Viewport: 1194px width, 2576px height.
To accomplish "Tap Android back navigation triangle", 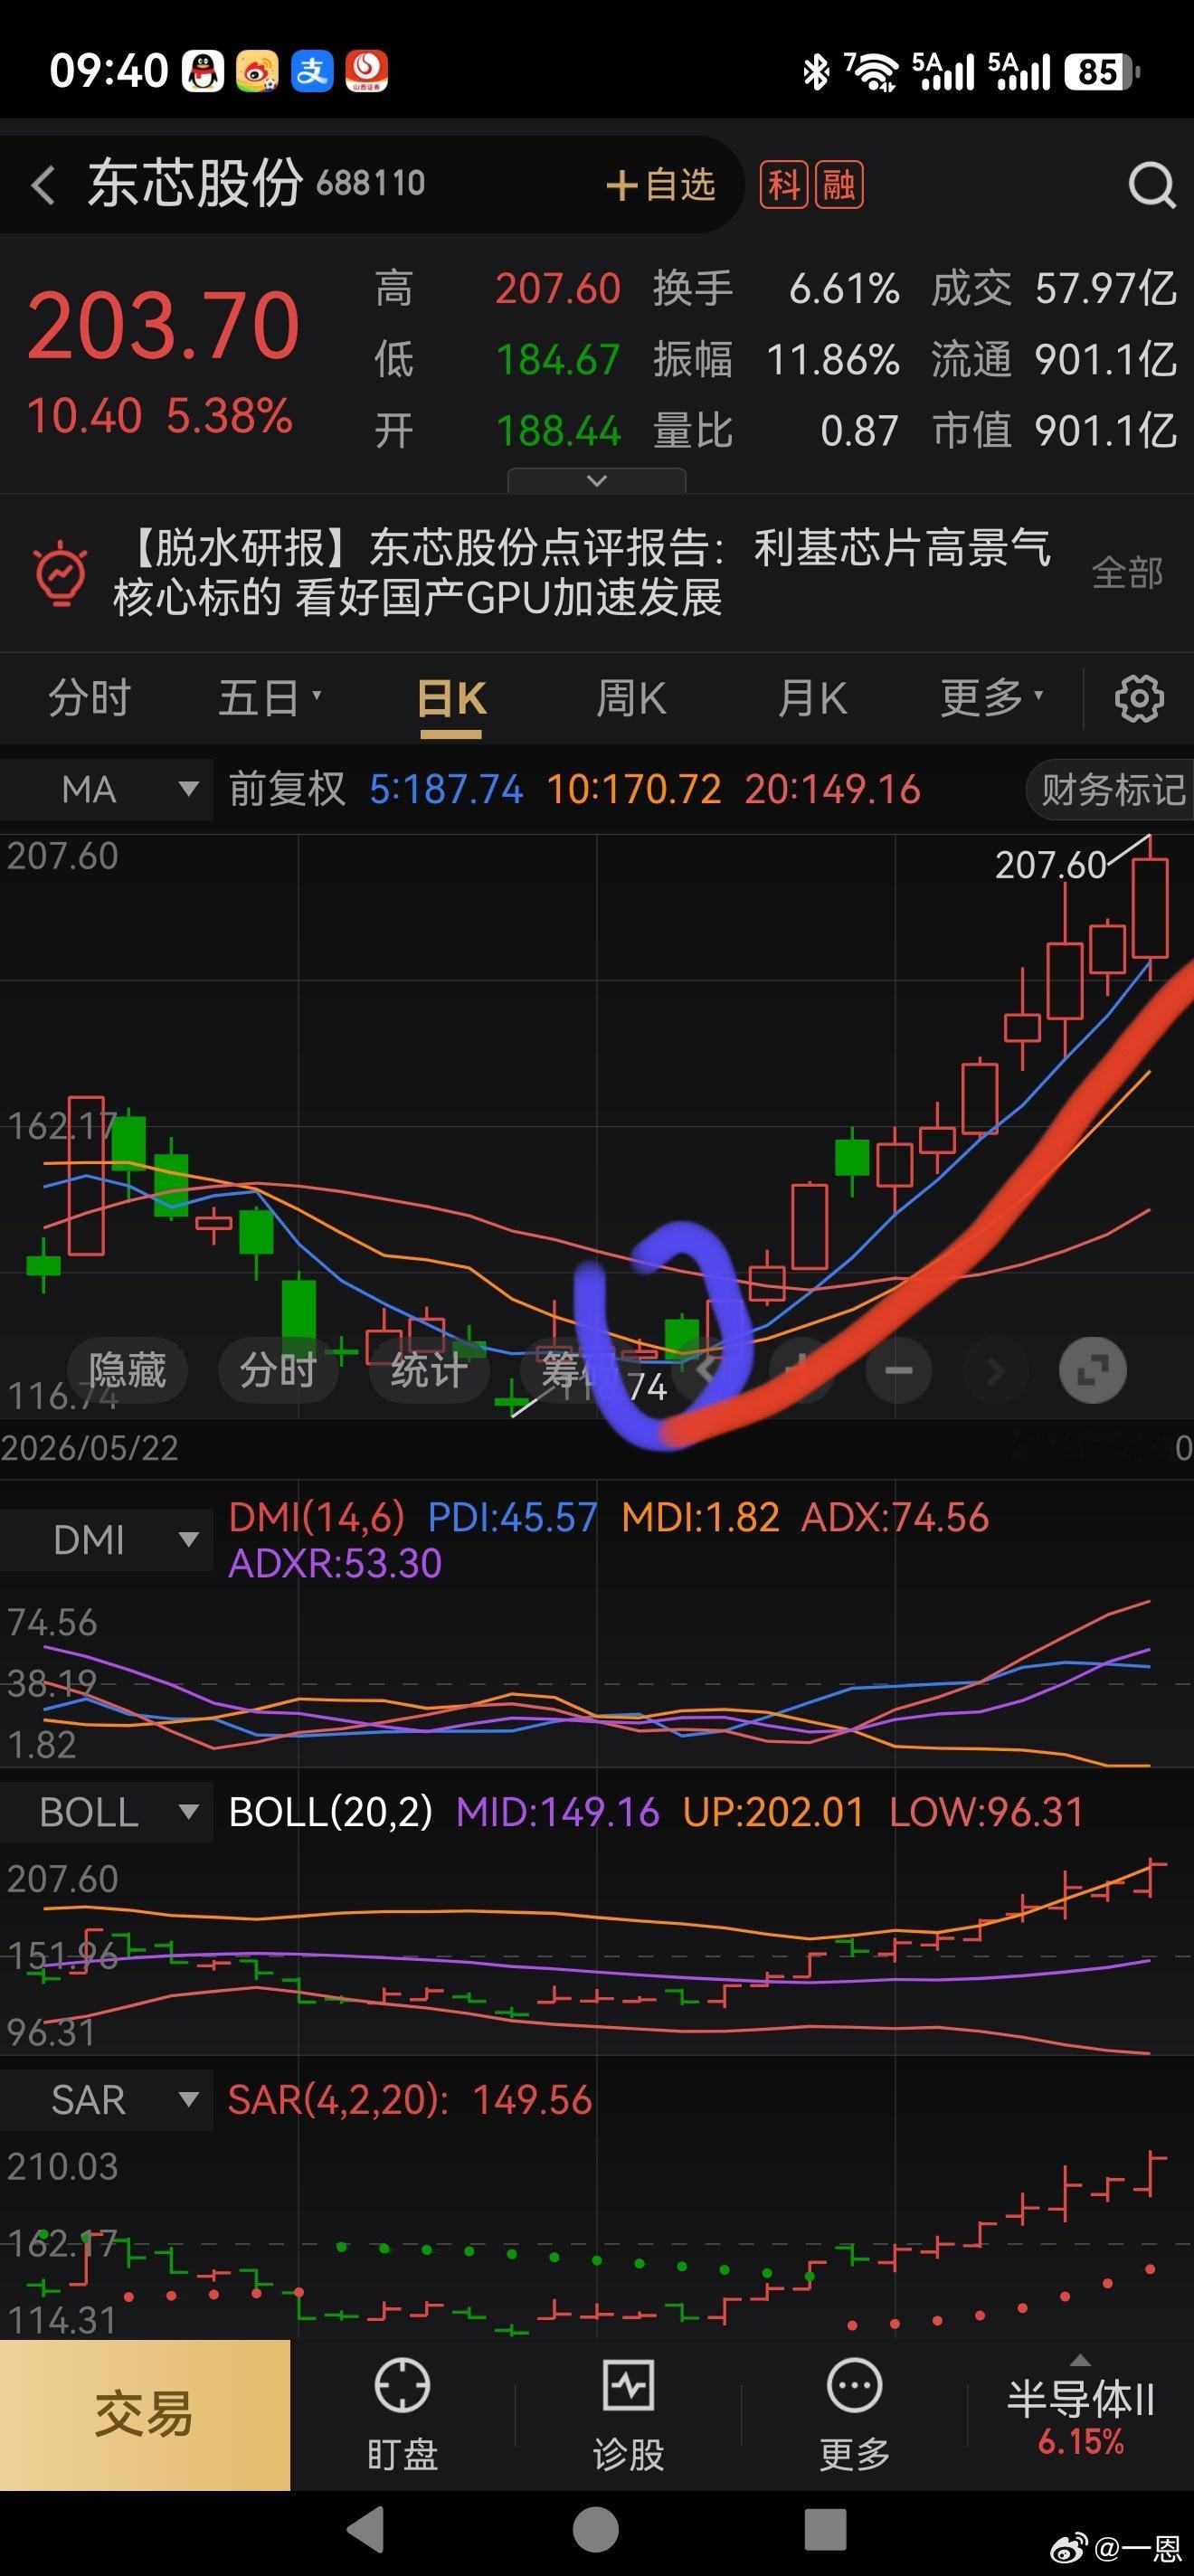I will 366,2531.
